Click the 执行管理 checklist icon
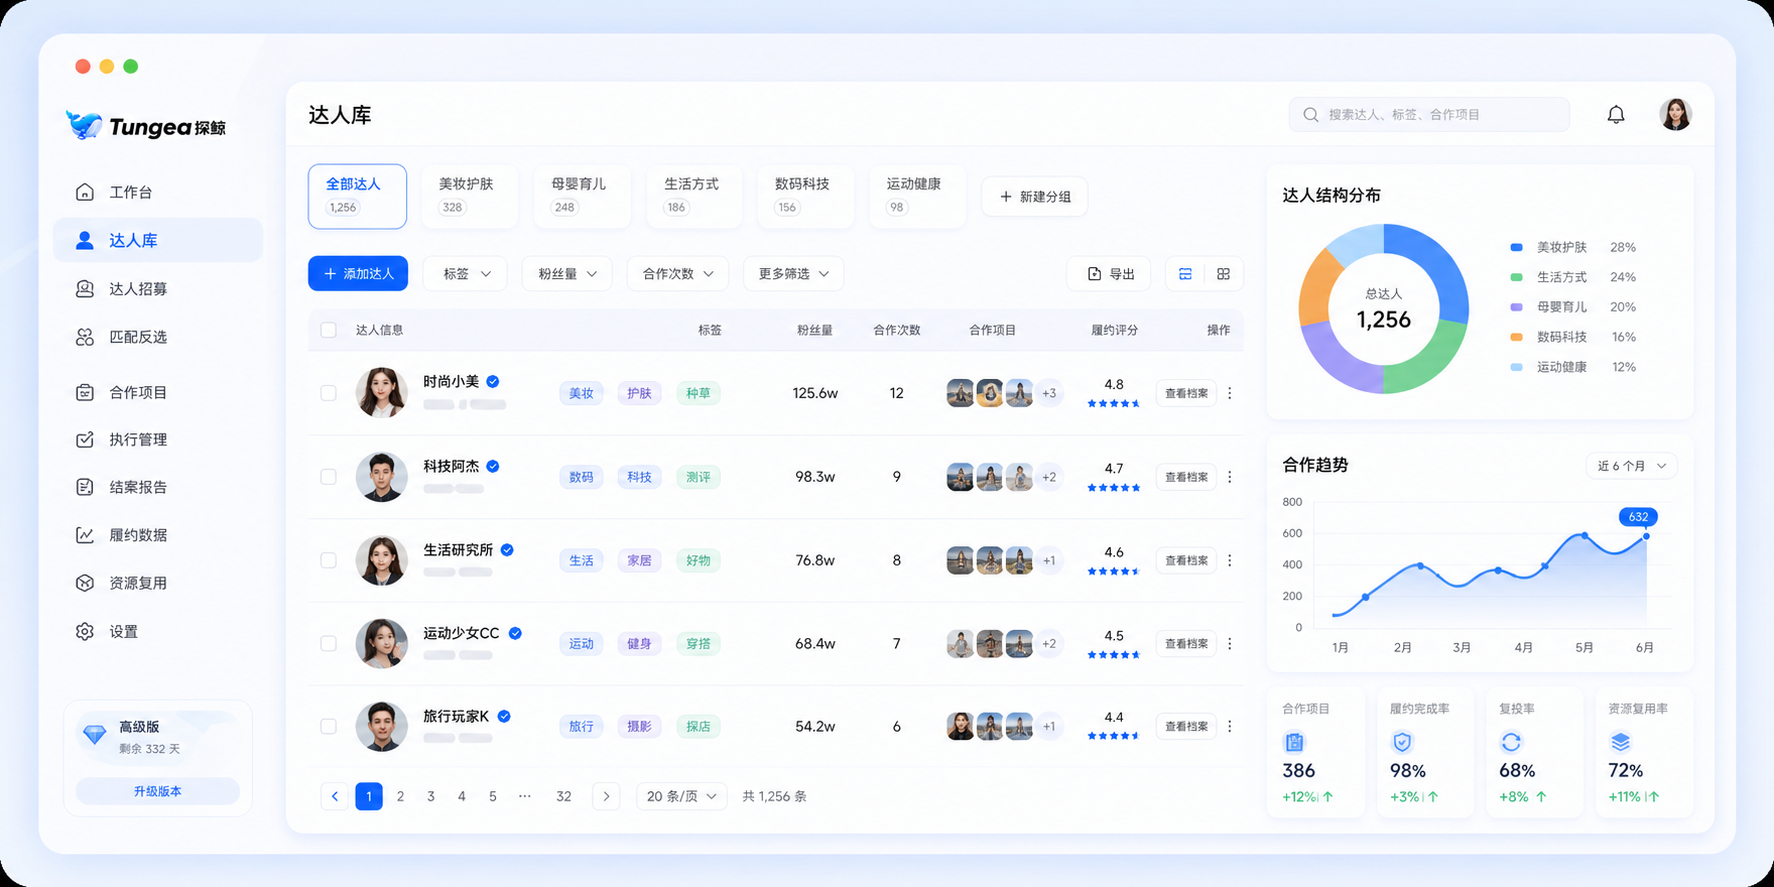The height and width of the screenshot is (887, 1774). 85,440
